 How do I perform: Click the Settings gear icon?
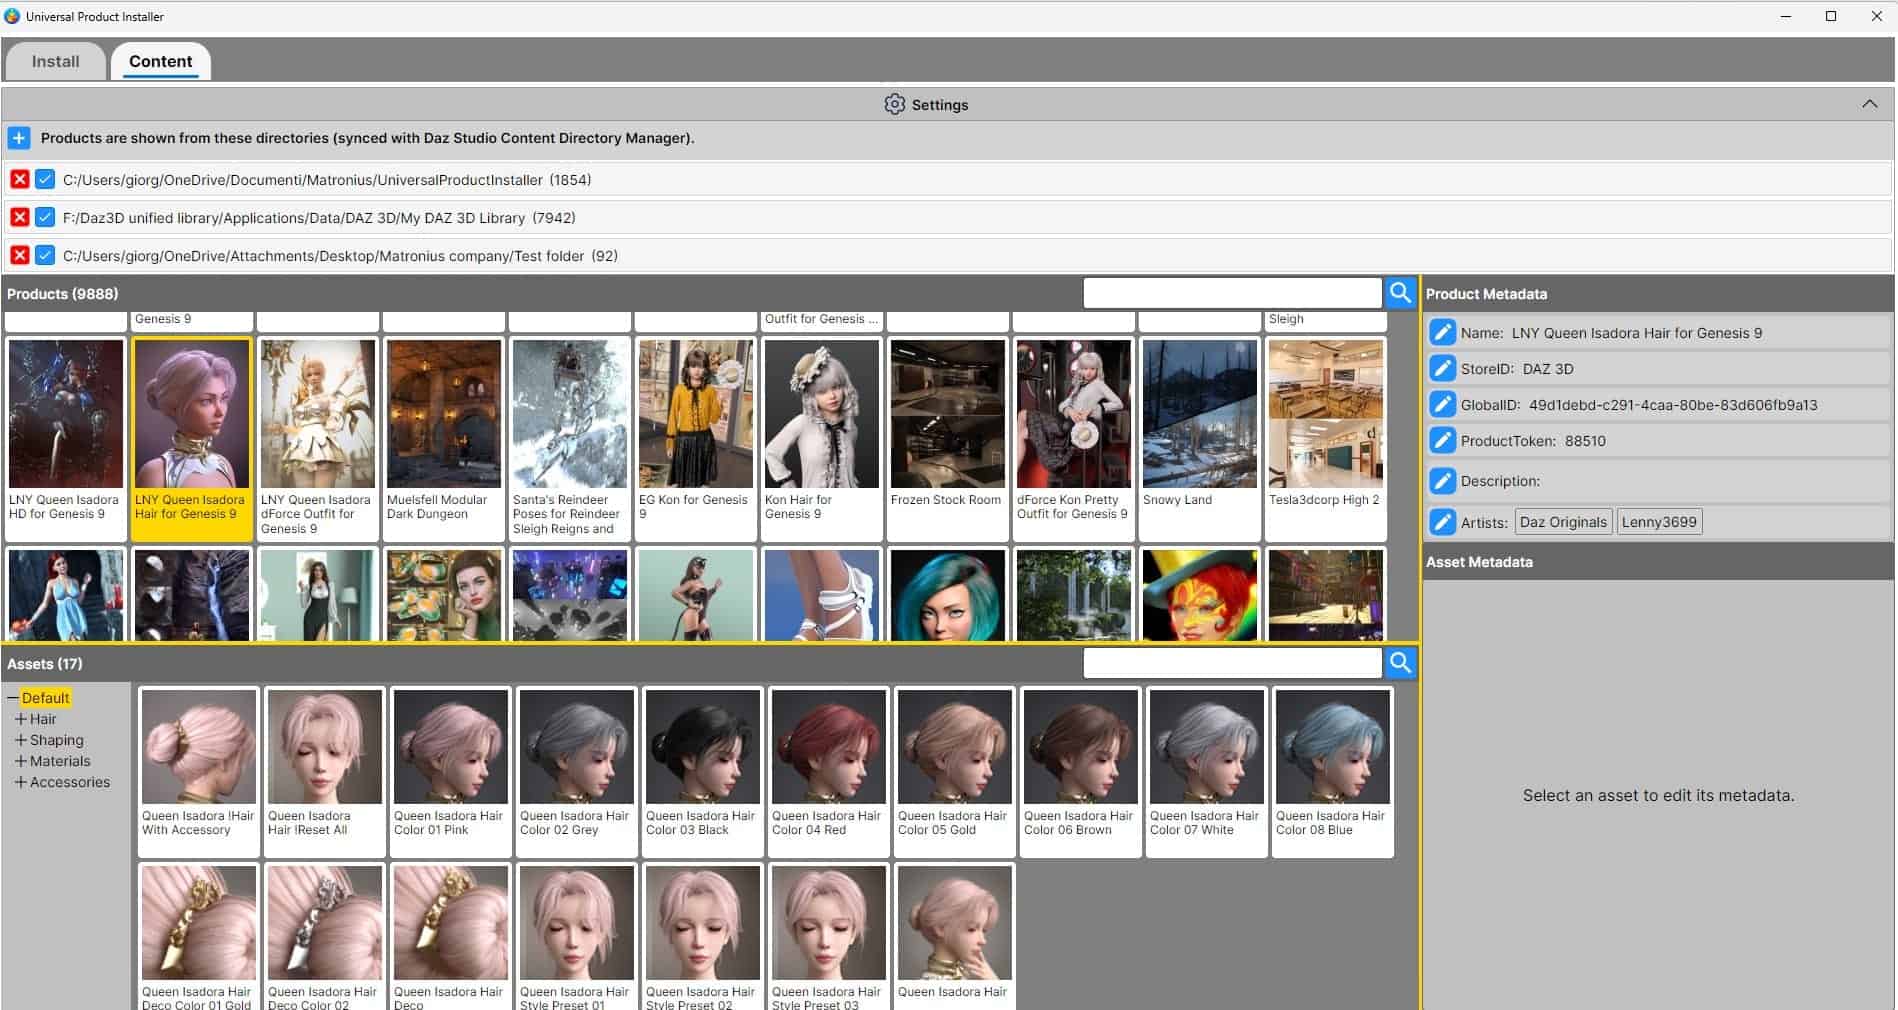coord(893,104)
